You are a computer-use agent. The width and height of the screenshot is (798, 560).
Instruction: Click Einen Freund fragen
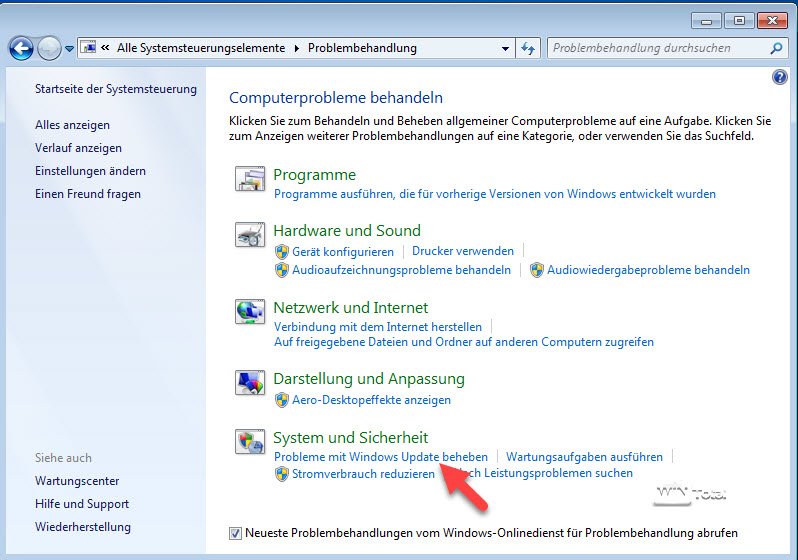tap(88, 194)
